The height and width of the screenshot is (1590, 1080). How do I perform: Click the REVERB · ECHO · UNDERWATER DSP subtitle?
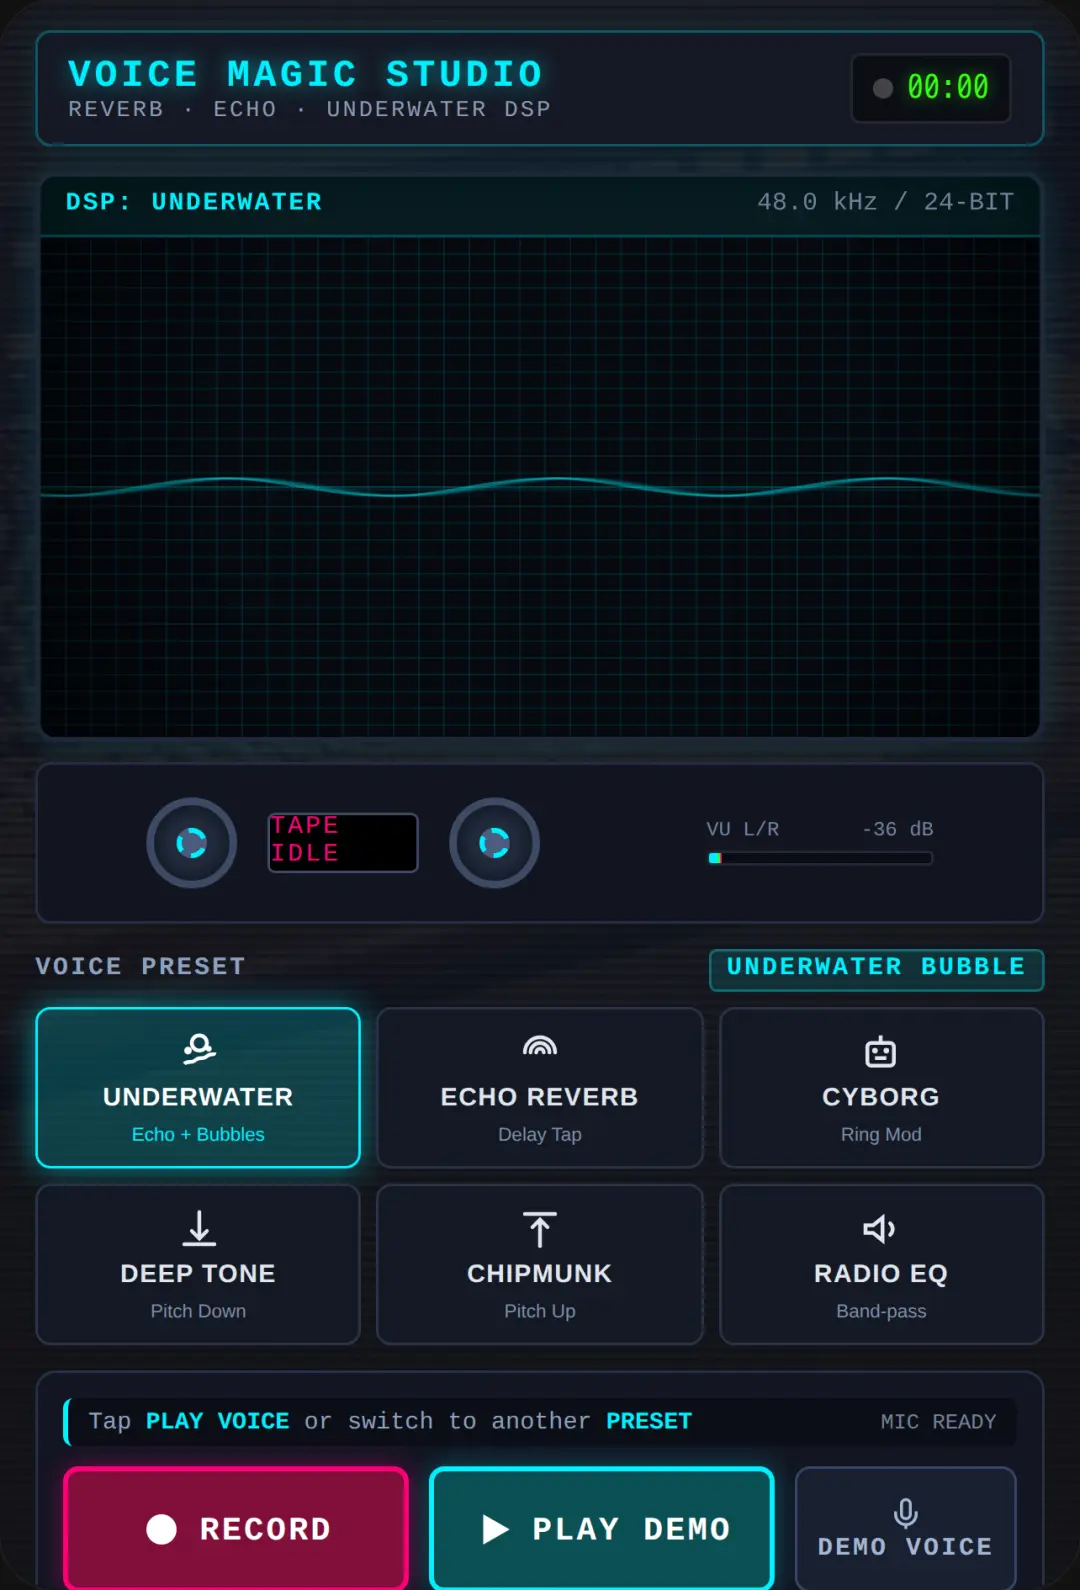point(310,109)
